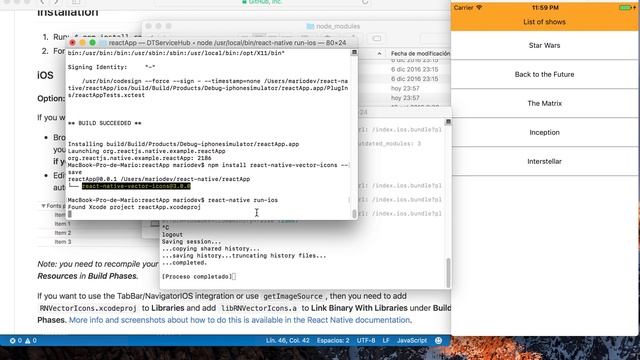
Task: Click the back Terminal top-right marker icon
Action: point(448,122)
